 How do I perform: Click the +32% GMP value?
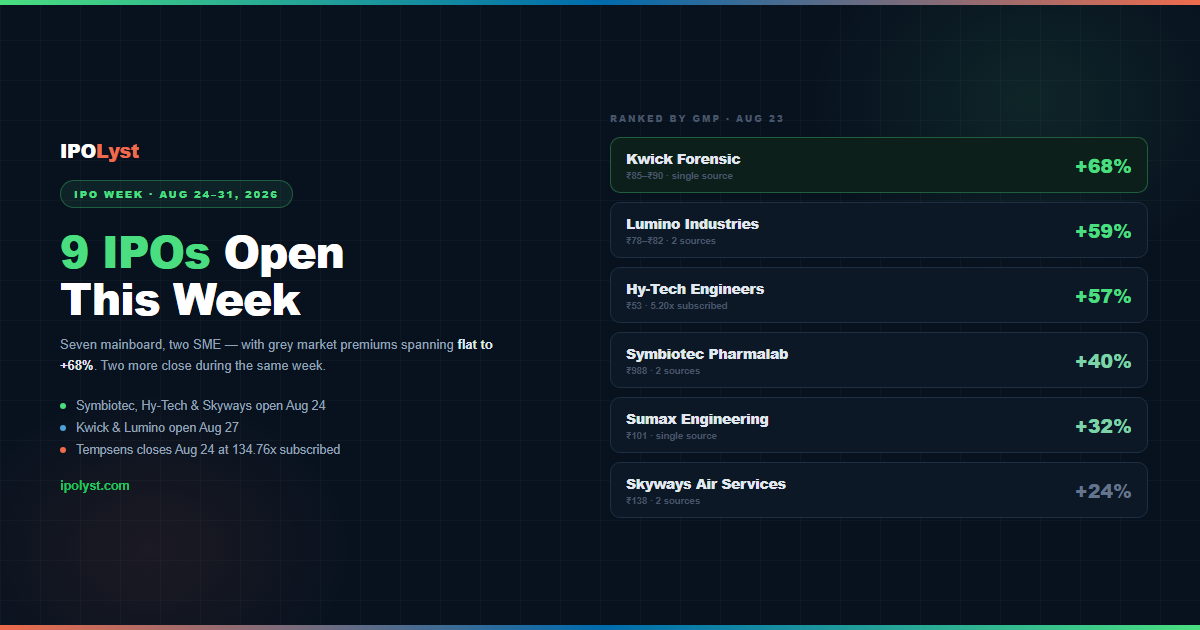1103,426
